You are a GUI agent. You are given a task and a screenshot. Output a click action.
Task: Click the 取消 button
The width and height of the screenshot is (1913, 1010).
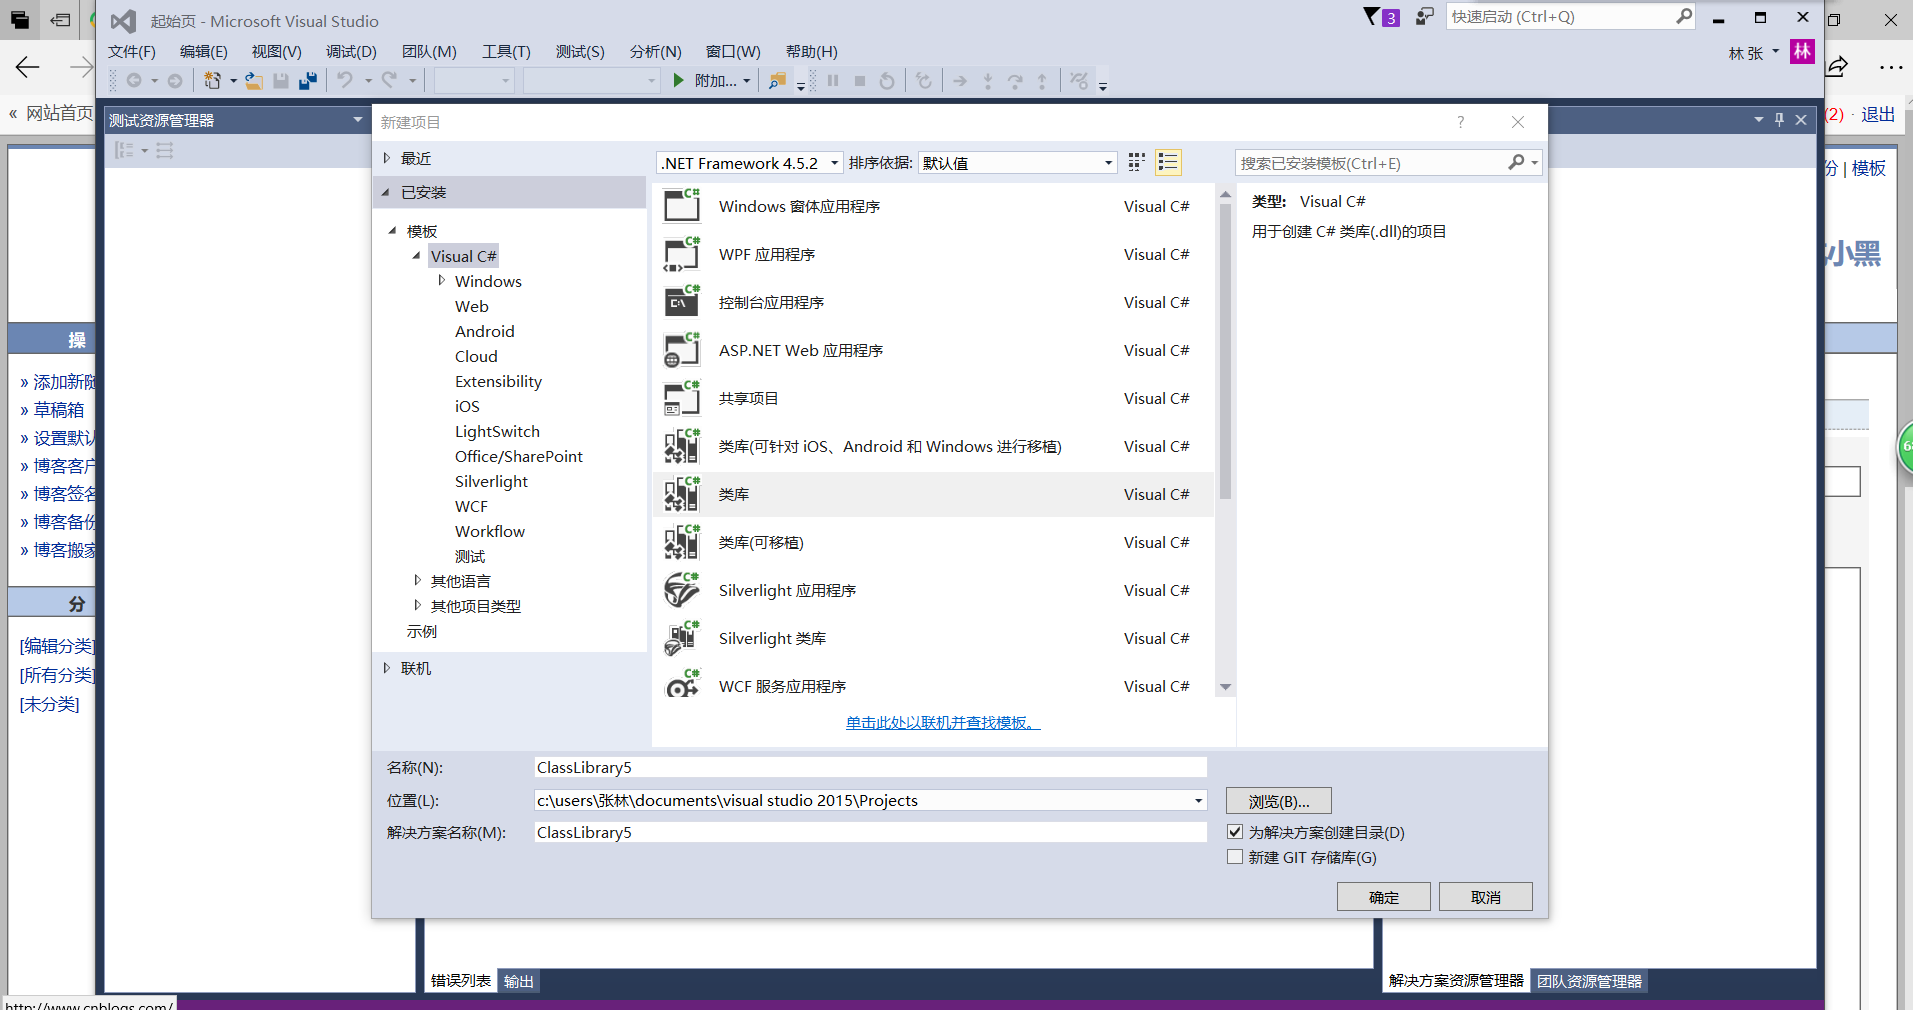(1486, 897)
